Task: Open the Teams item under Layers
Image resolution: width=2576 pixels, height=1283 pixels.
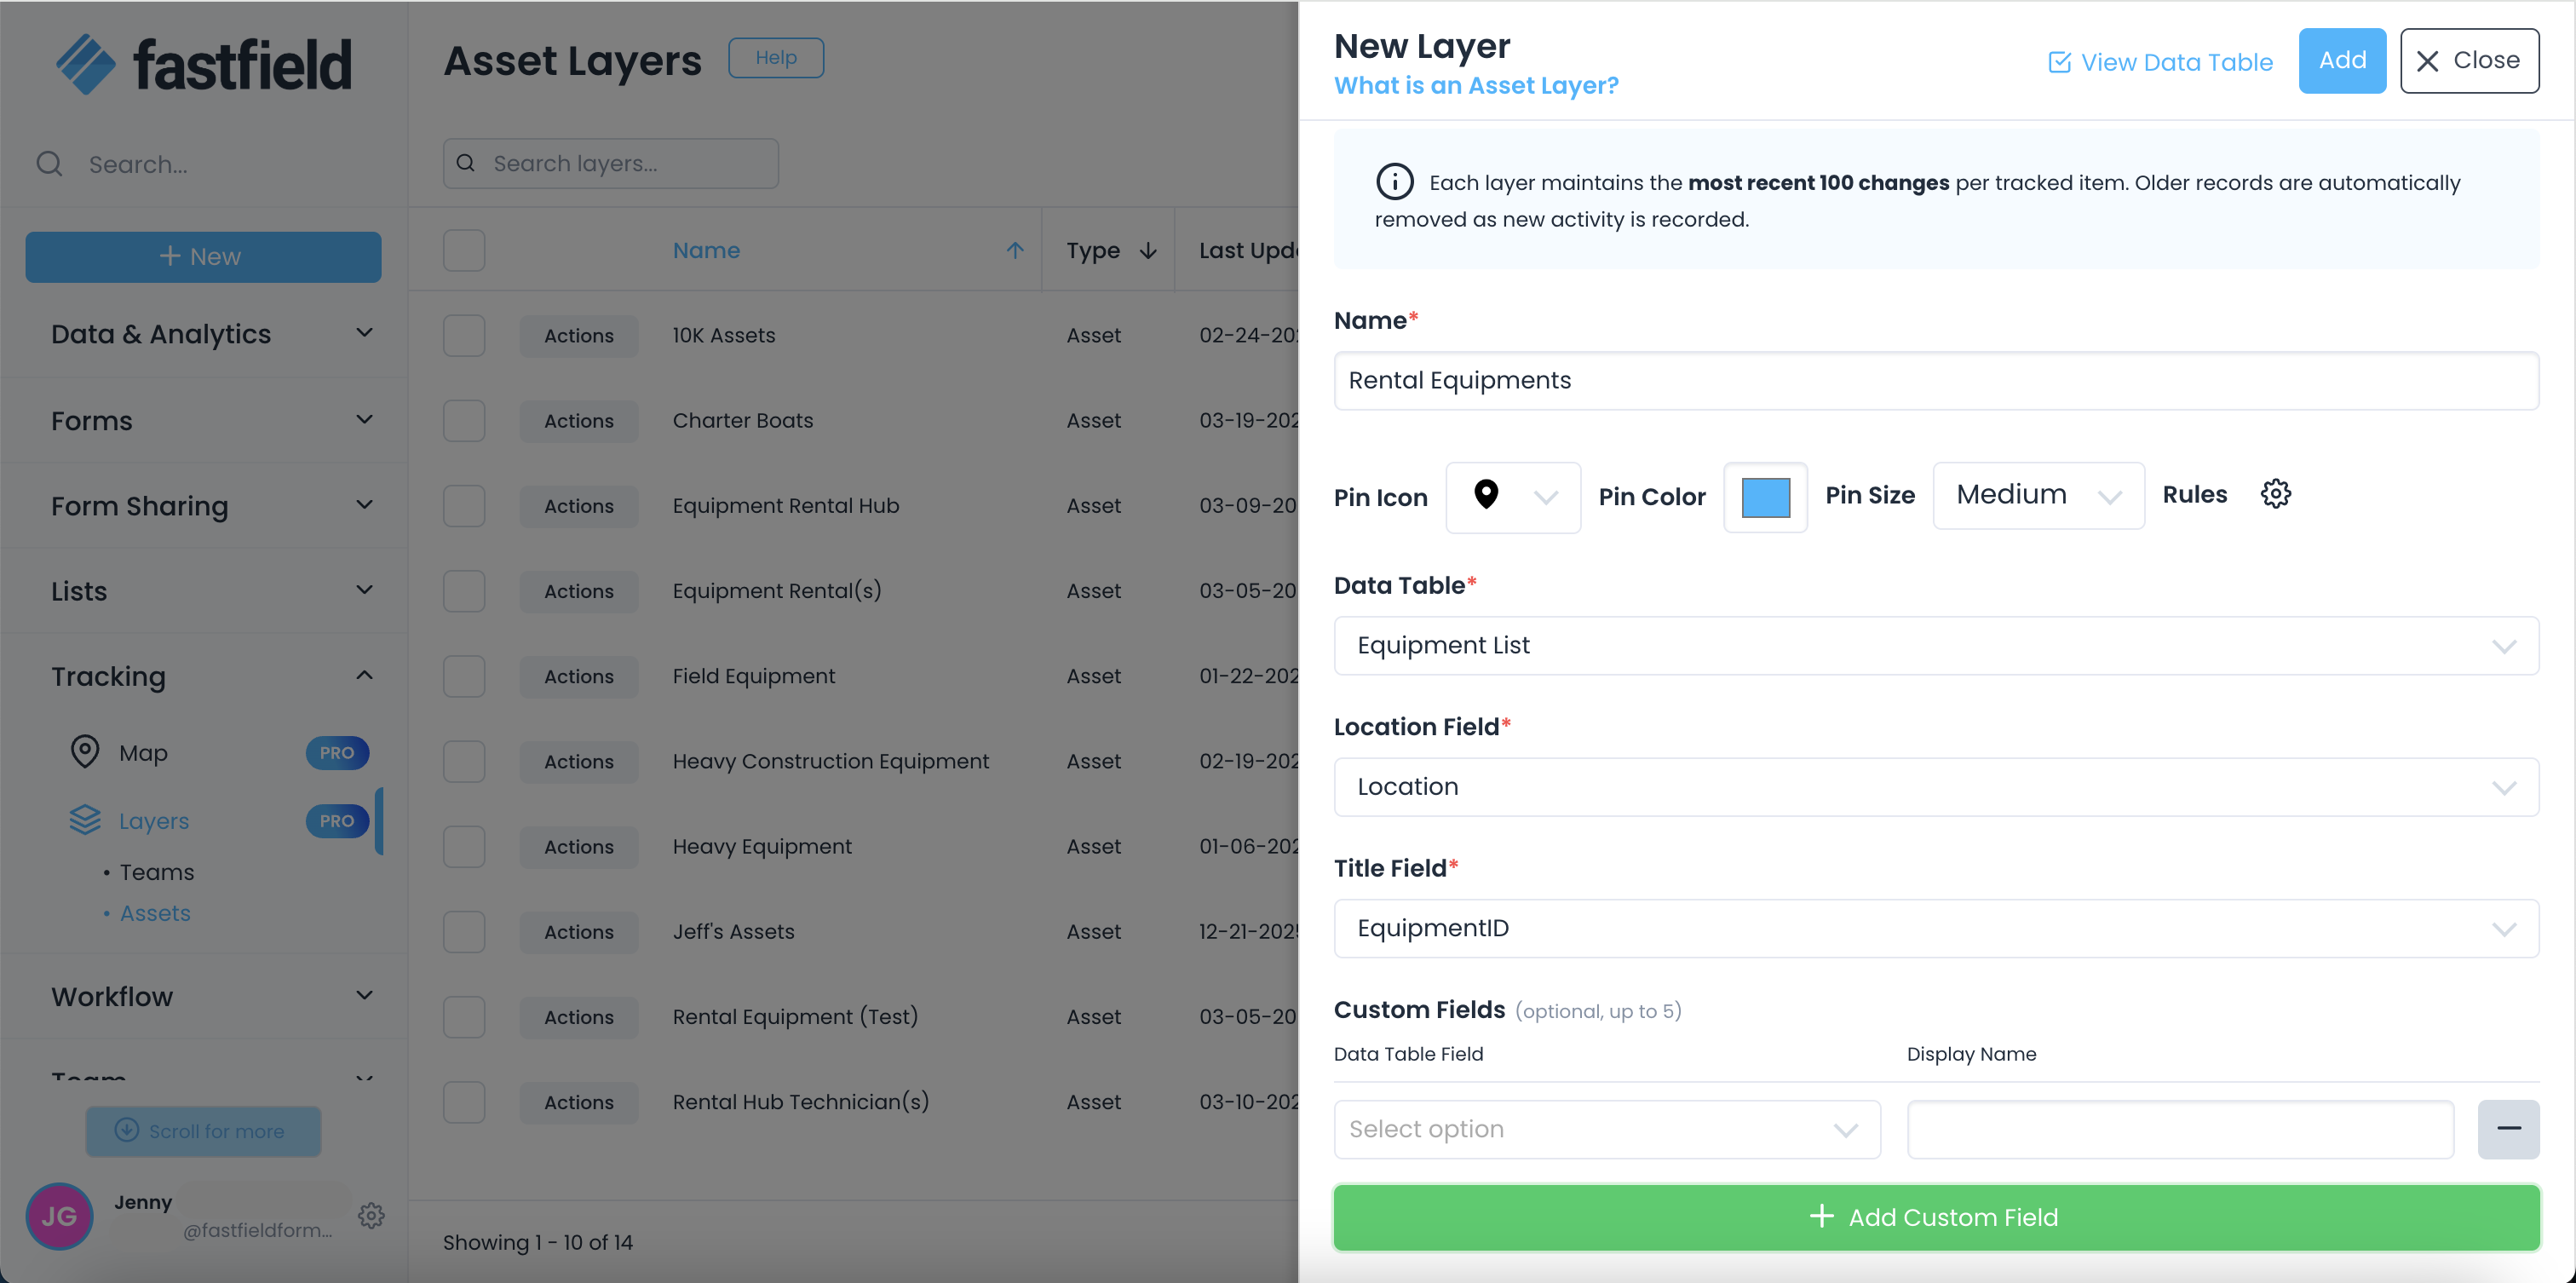Action: pyautogui.click(x=157, y=872)
